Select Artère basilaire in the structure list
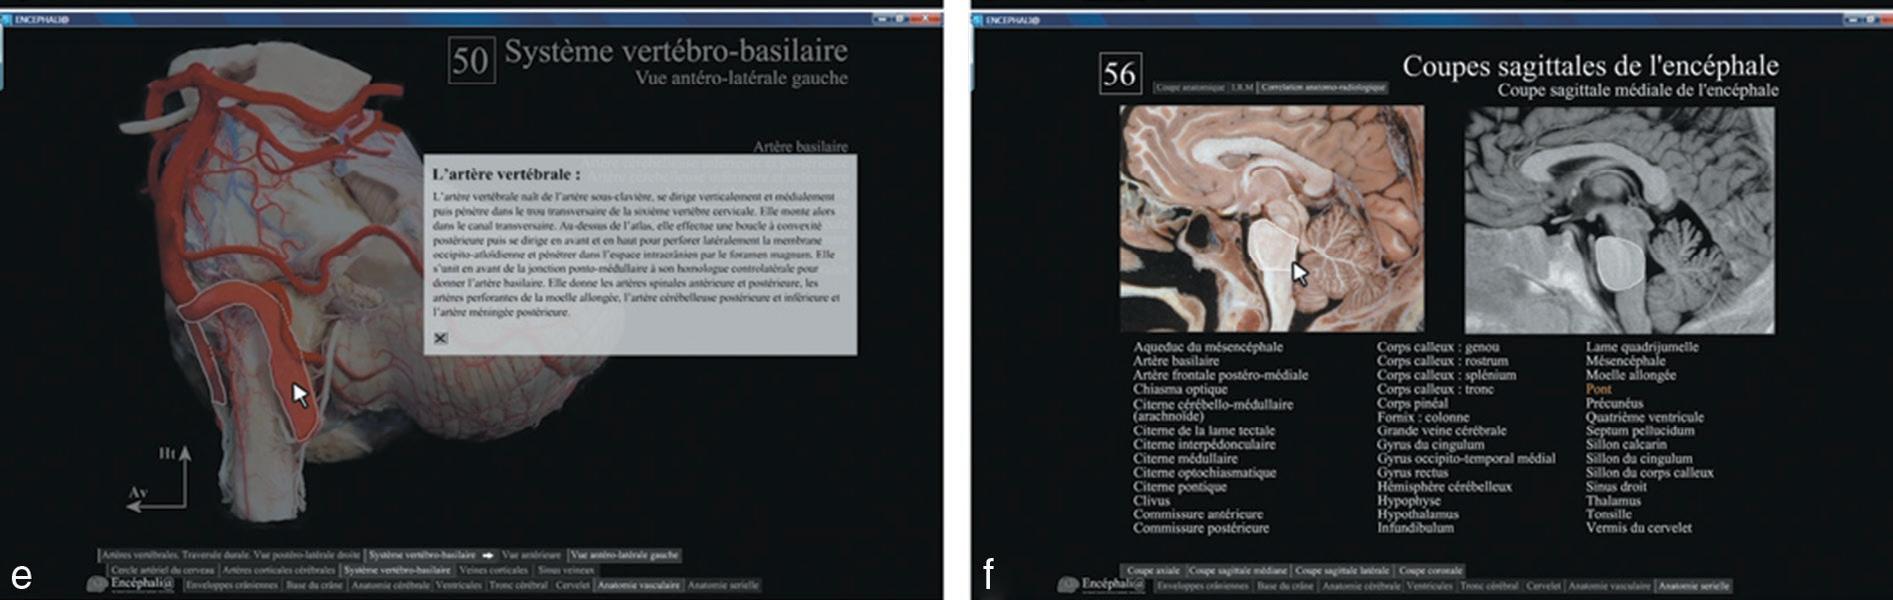Image resolution: width=1893 pixels, height=600 pixels. (1176, 361)
